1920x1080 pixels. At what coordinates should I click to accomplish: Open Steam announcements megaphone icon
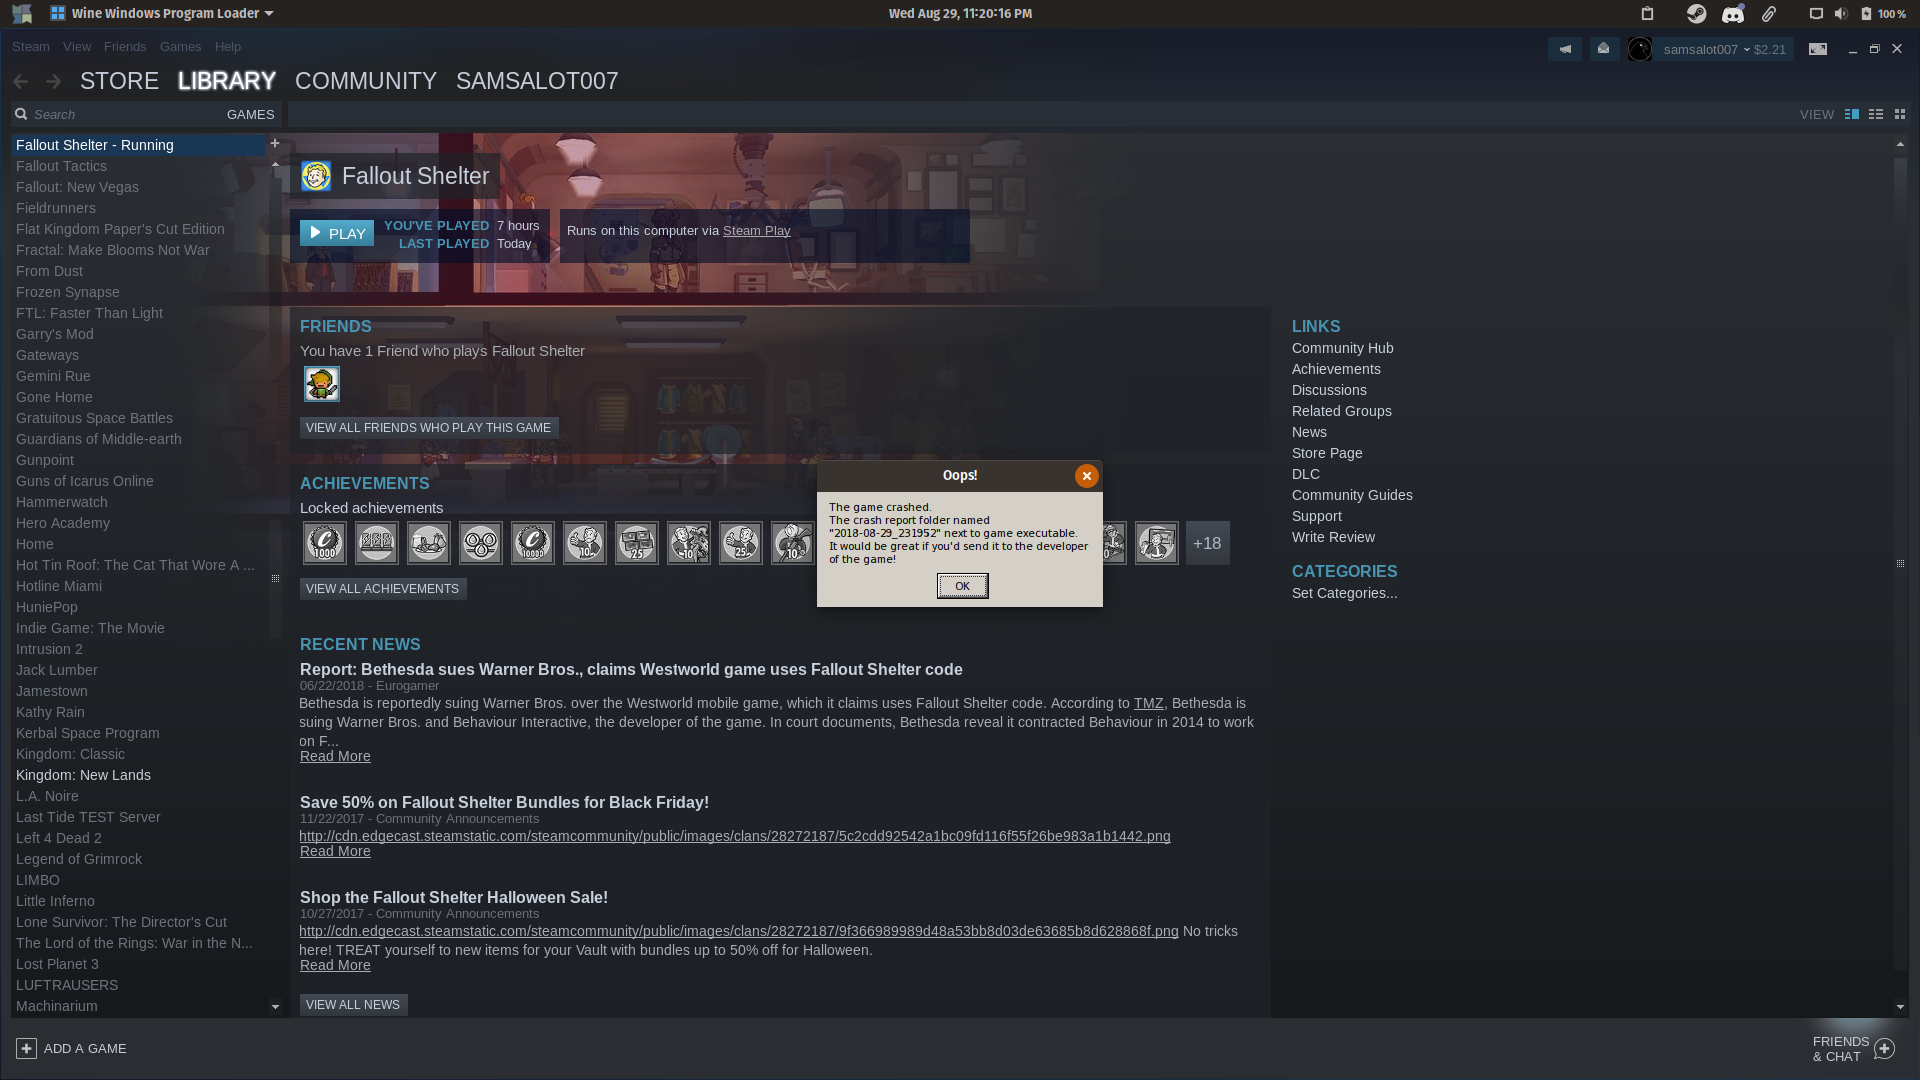1565,49
